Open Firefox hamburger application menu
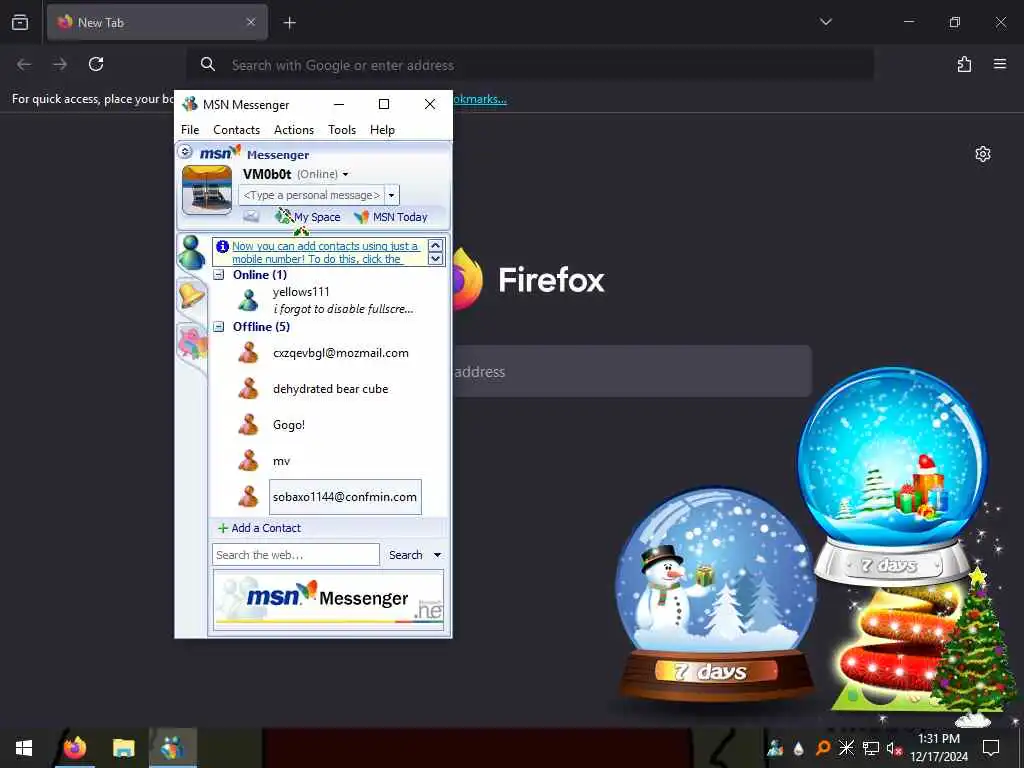 pos(1000,64)
